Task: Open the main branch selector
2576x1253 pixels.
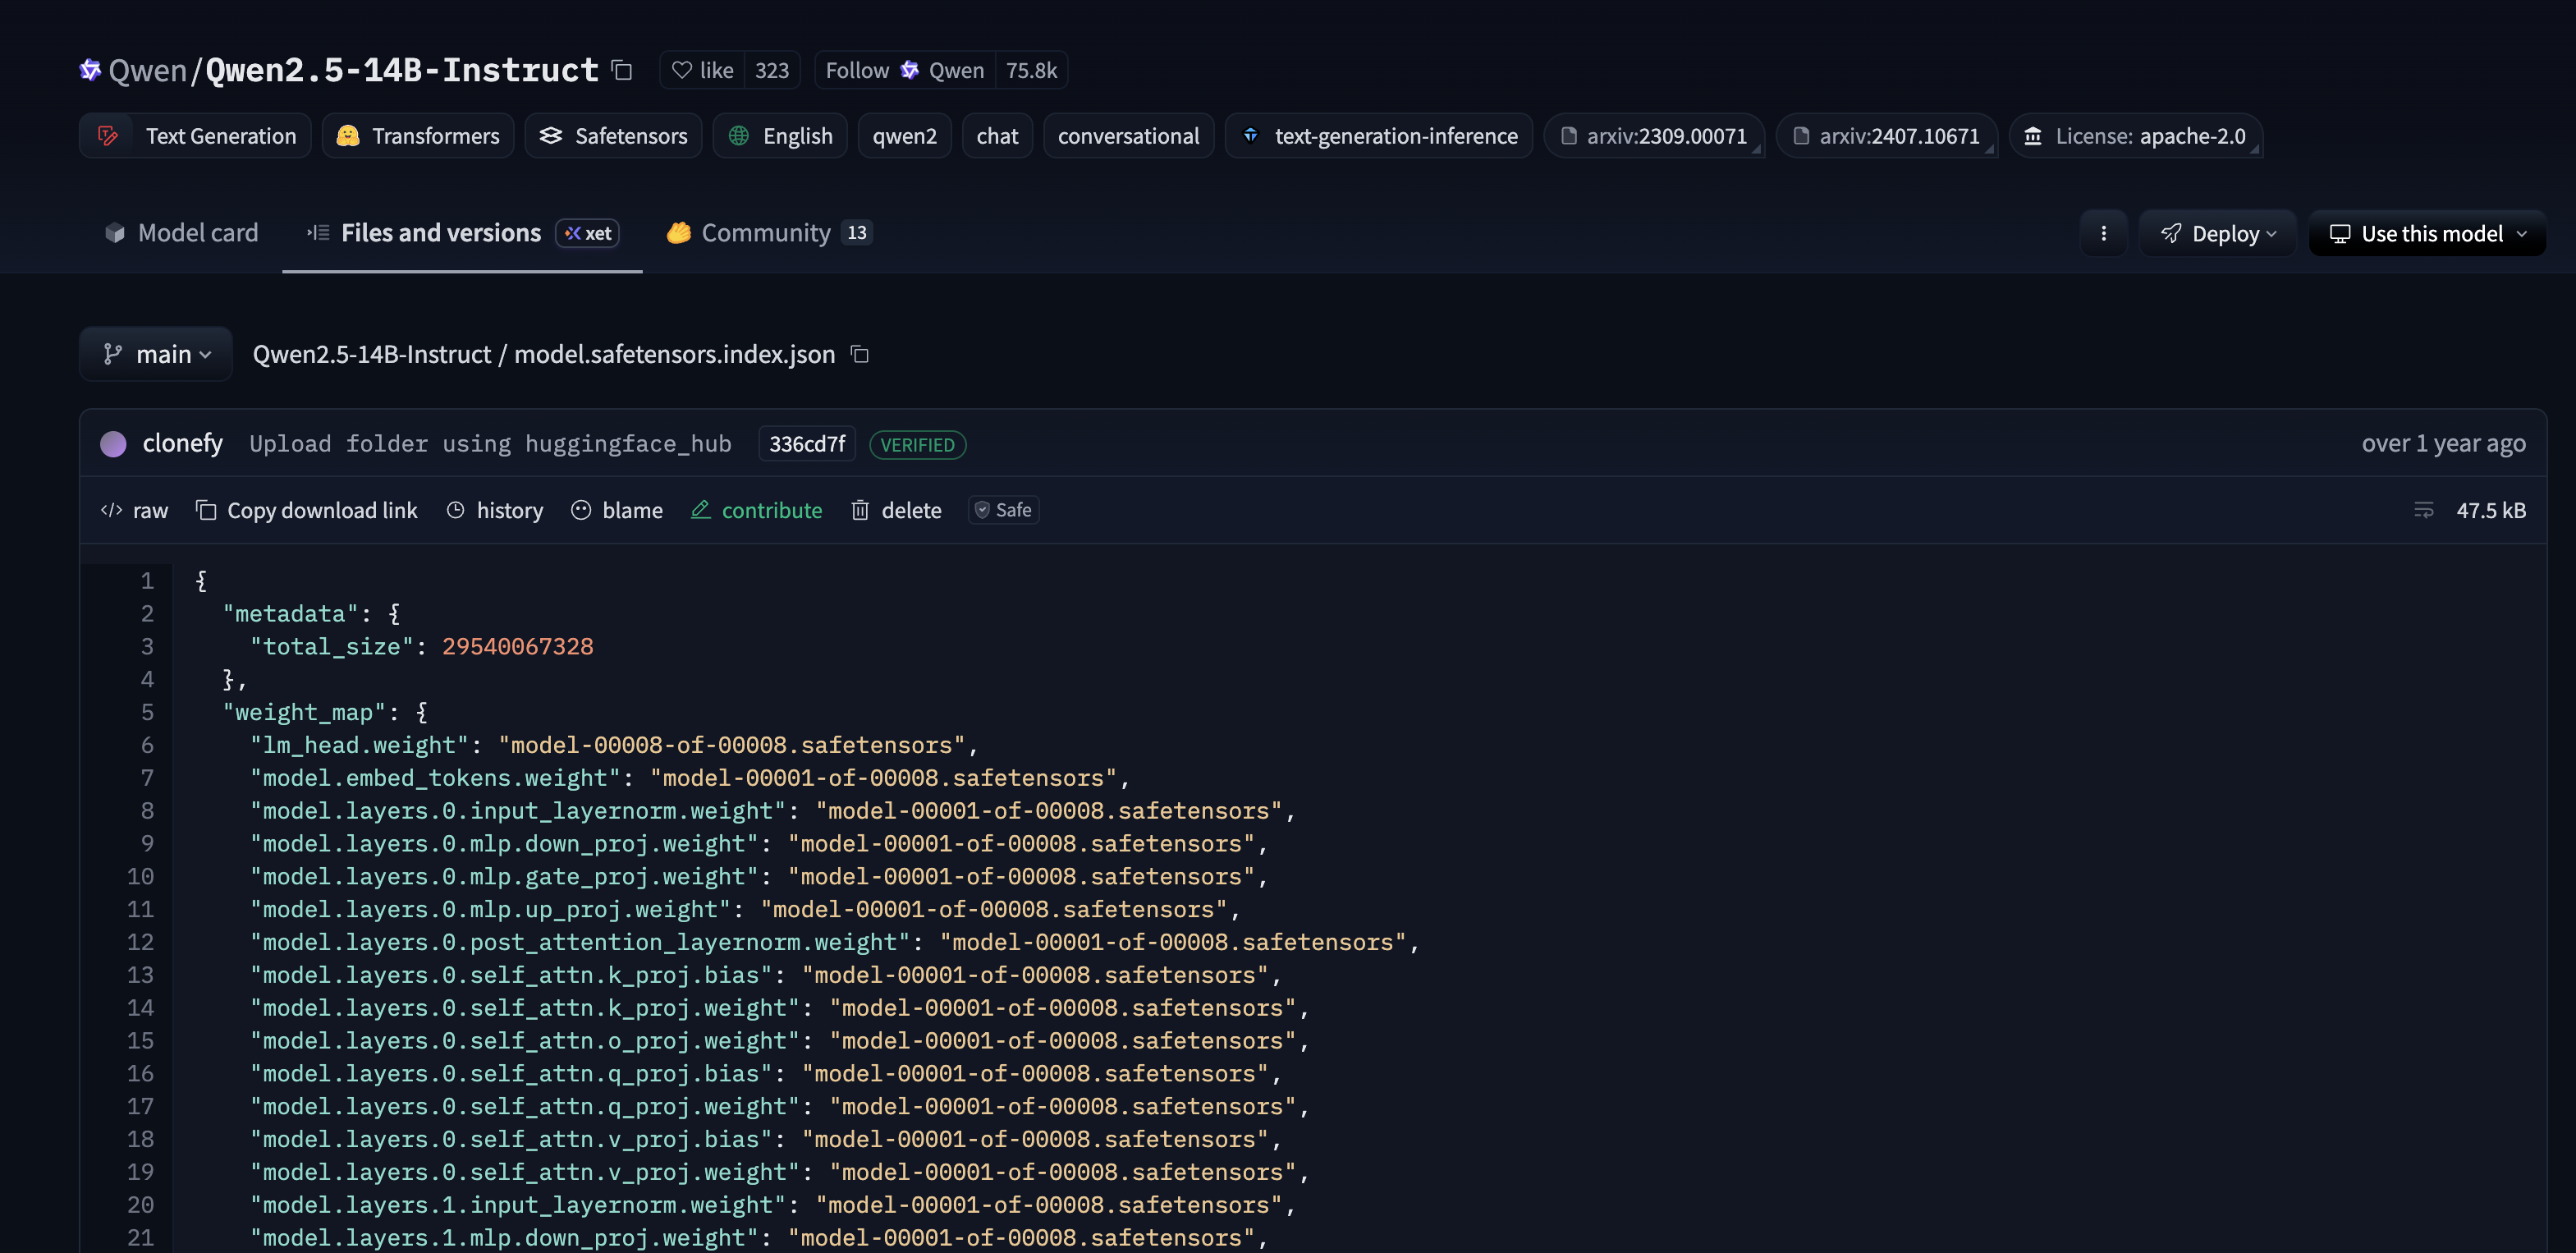Action: [156, 354]
